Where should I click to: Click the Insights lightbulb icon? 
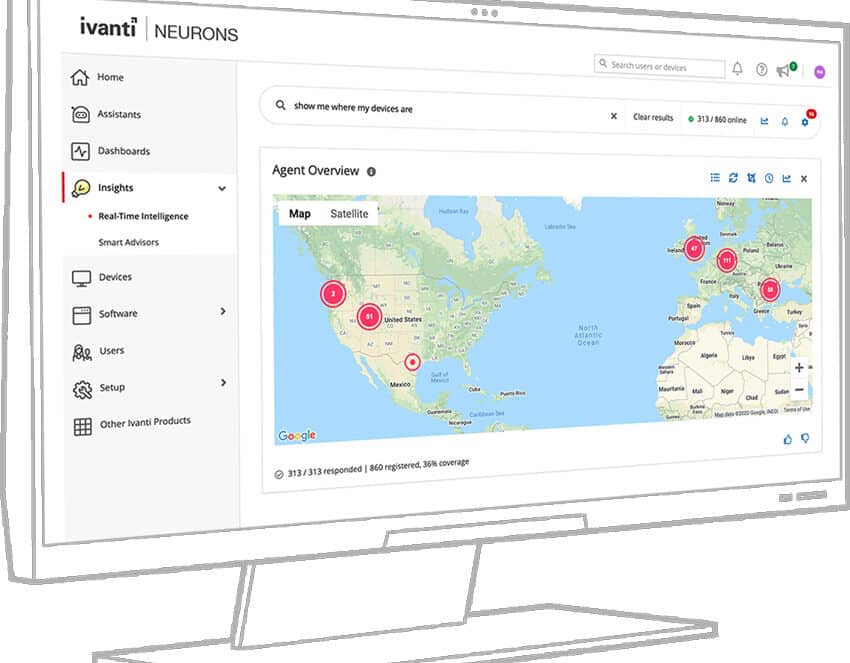(81, 188)
